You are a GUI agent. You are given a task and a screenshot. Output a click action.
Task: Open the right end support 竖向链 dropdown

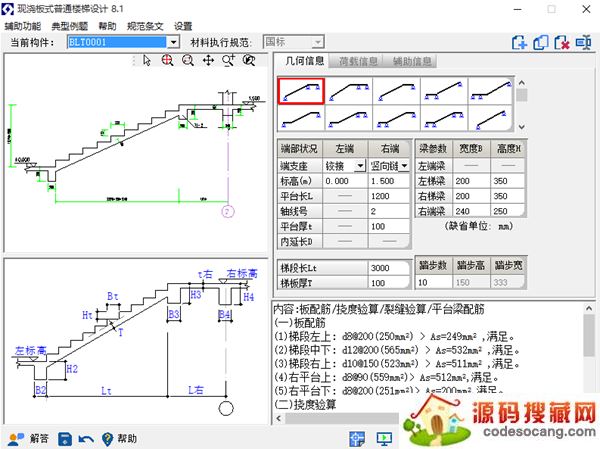coord(404,166)
